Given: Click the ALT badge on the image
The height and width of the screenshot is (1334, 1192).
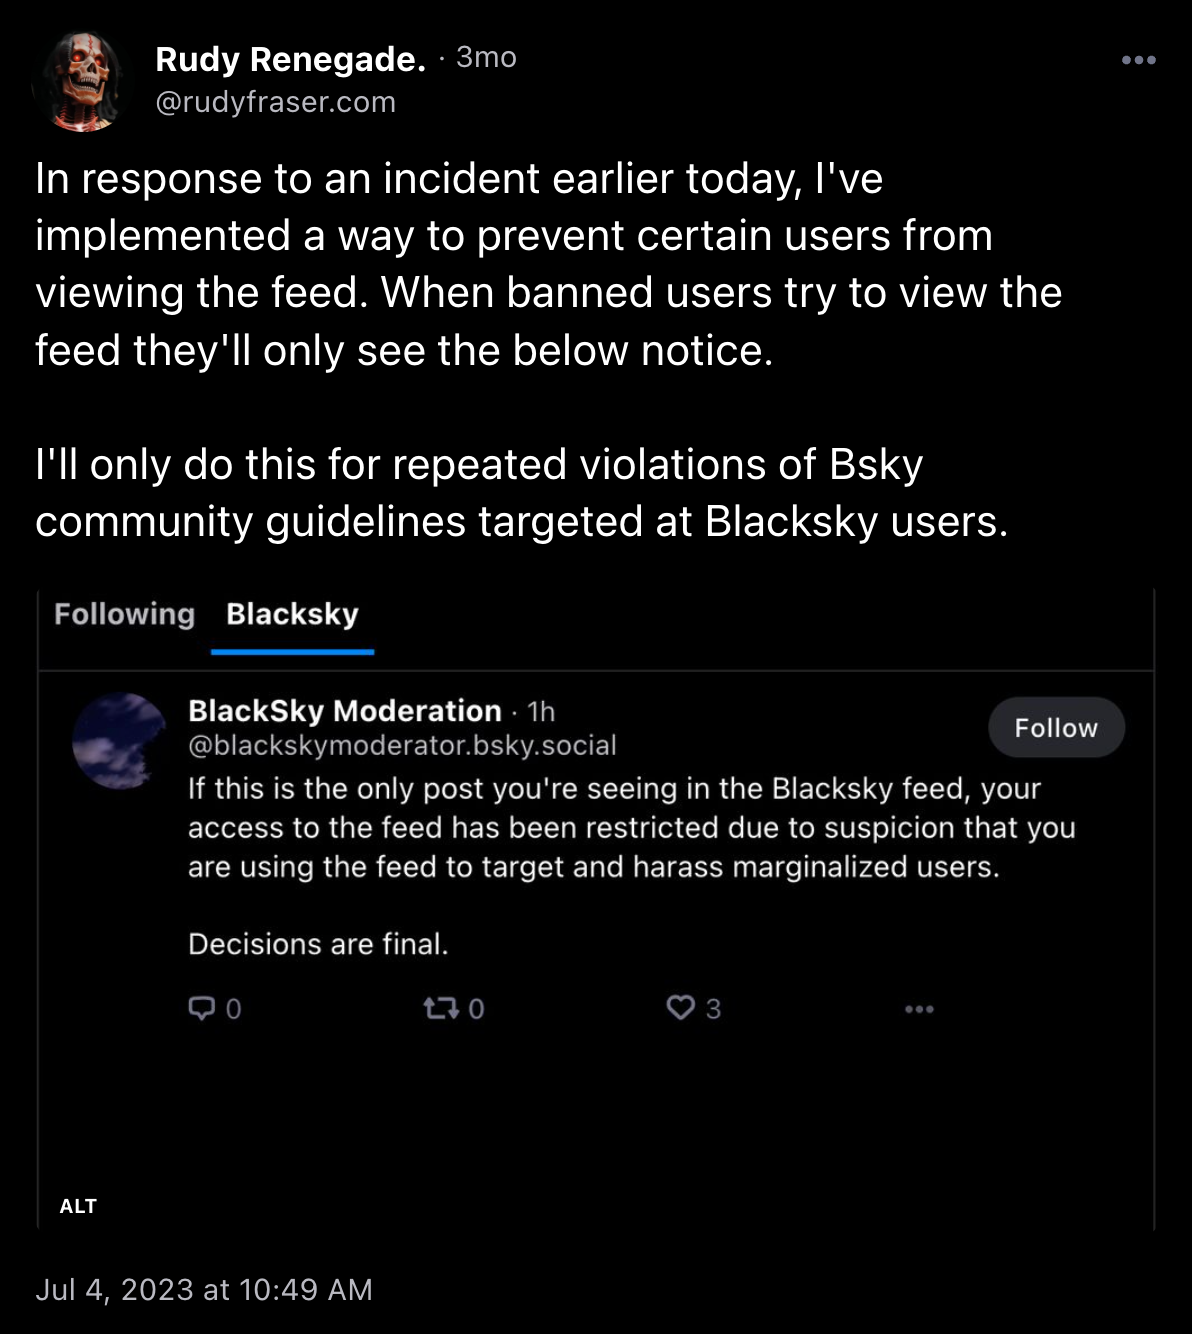Looking at the screenshot, I should [x=79, y=1205].
